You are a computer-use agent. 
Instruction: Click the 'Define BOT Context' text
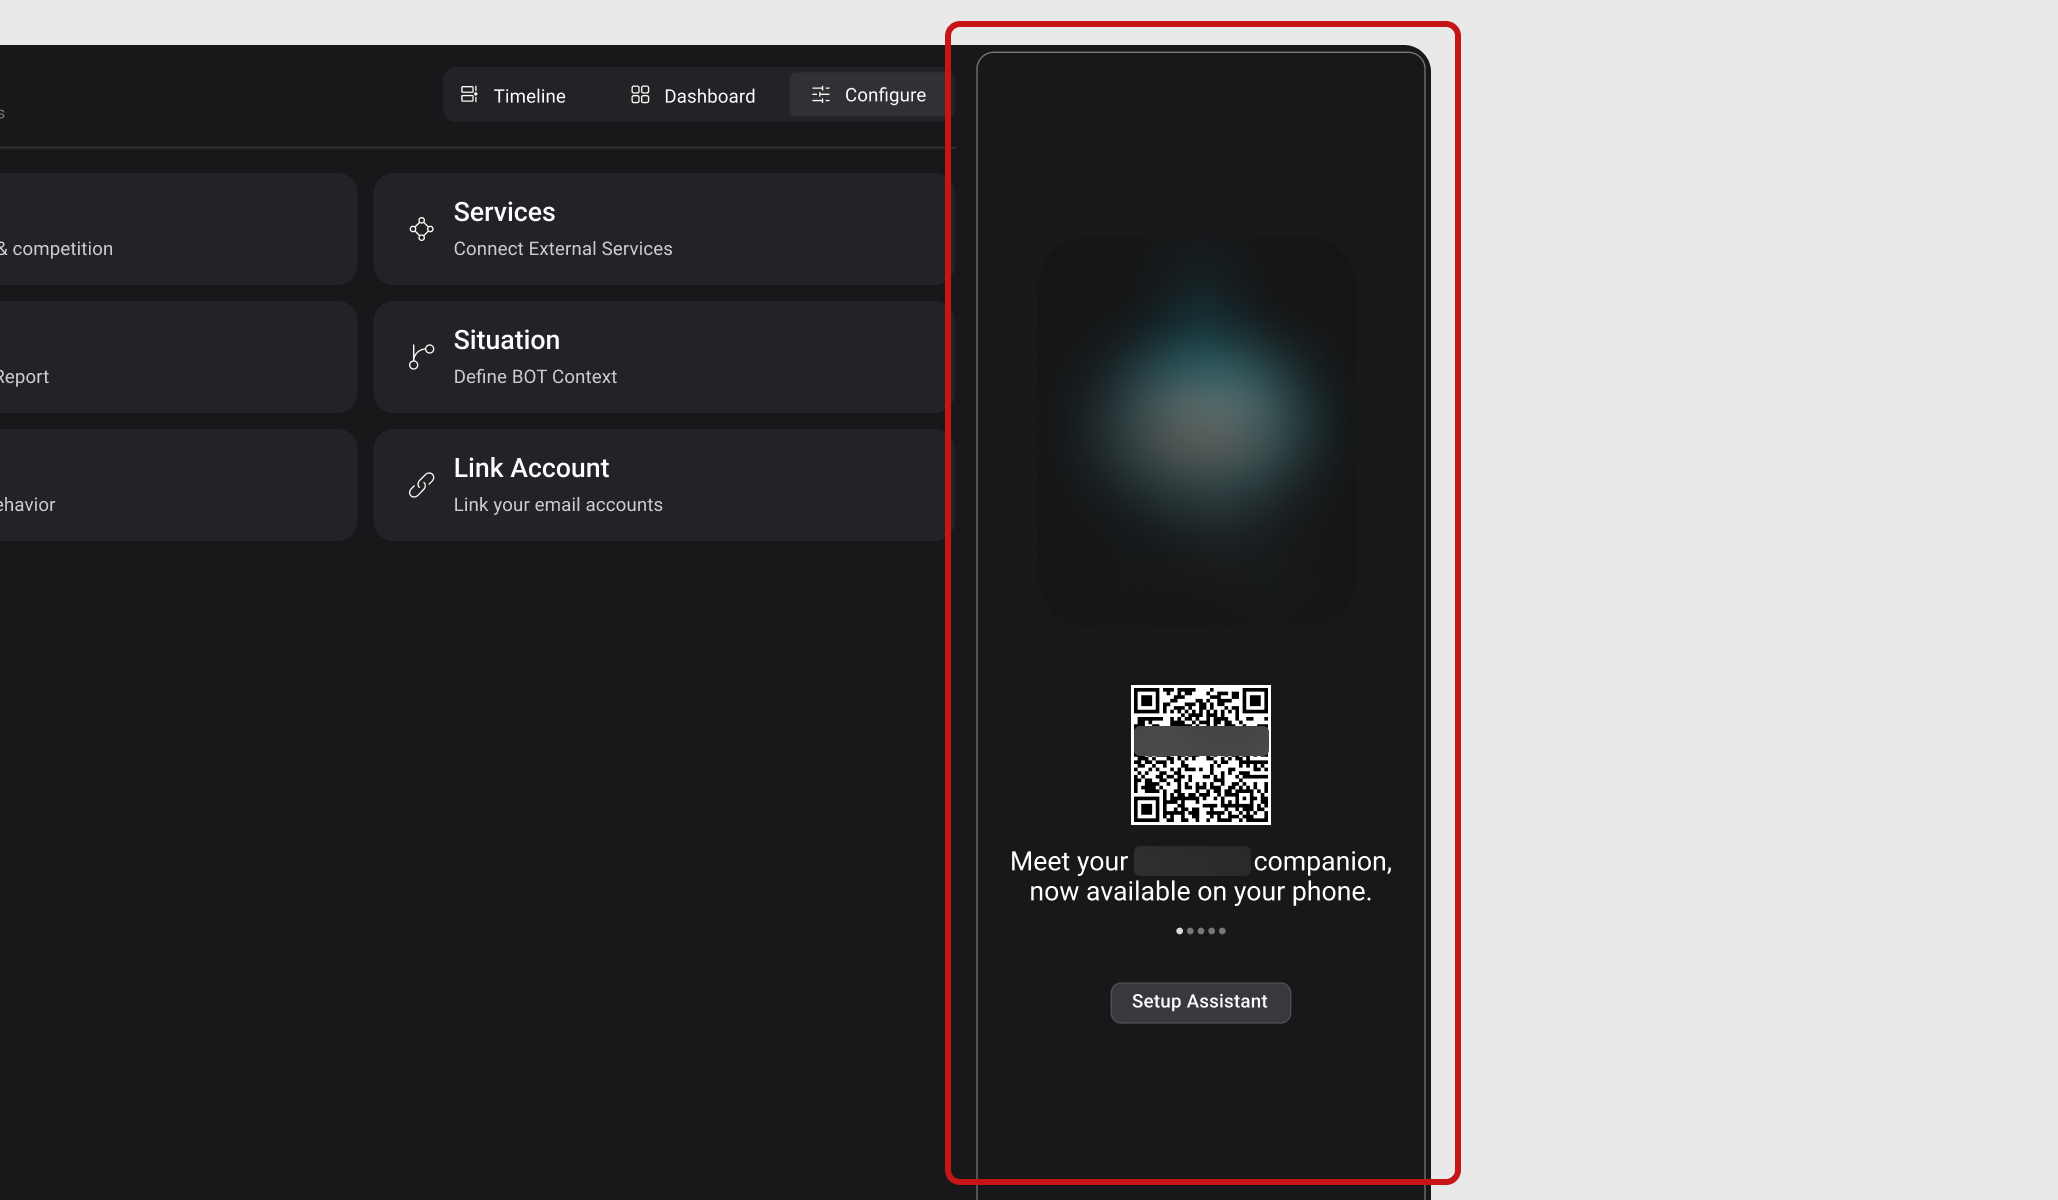[535, 377]
